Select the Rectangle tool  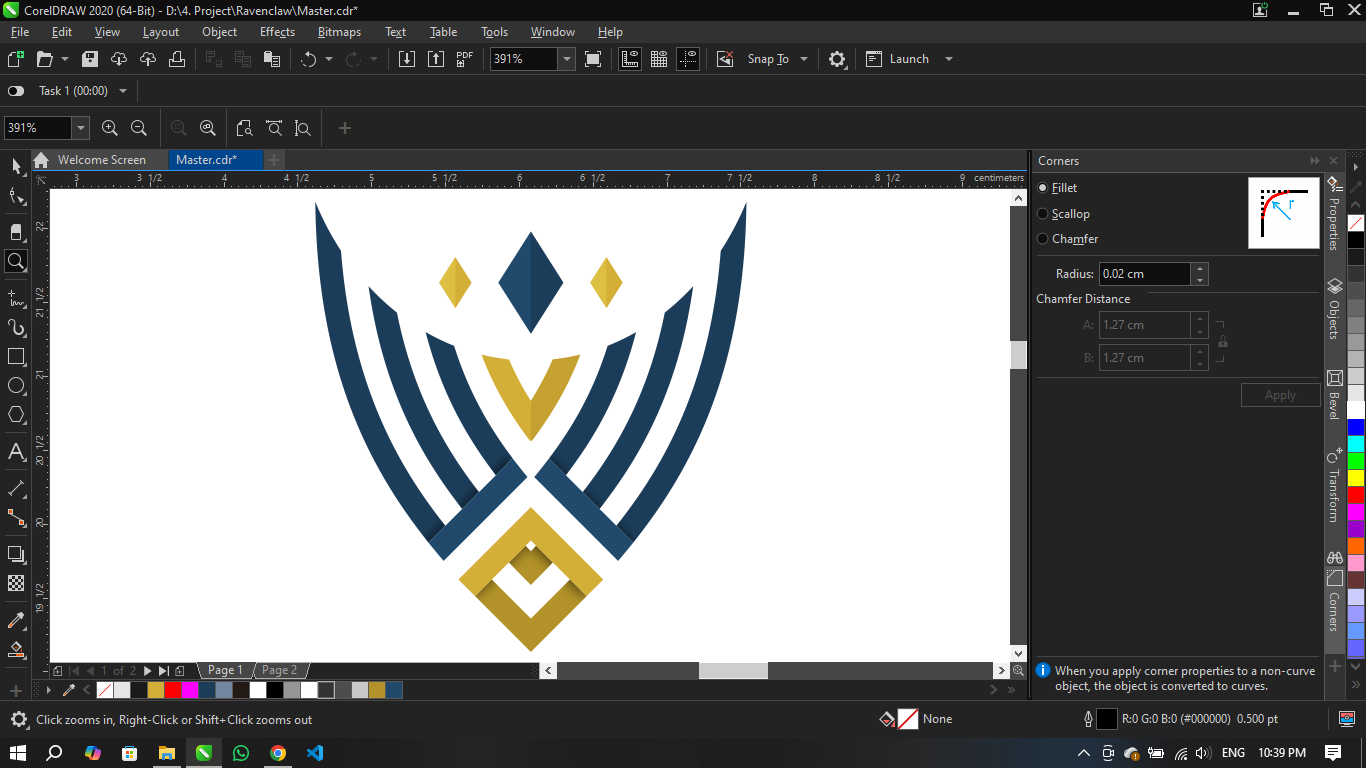pyautogui.click(x=16, y=357)
